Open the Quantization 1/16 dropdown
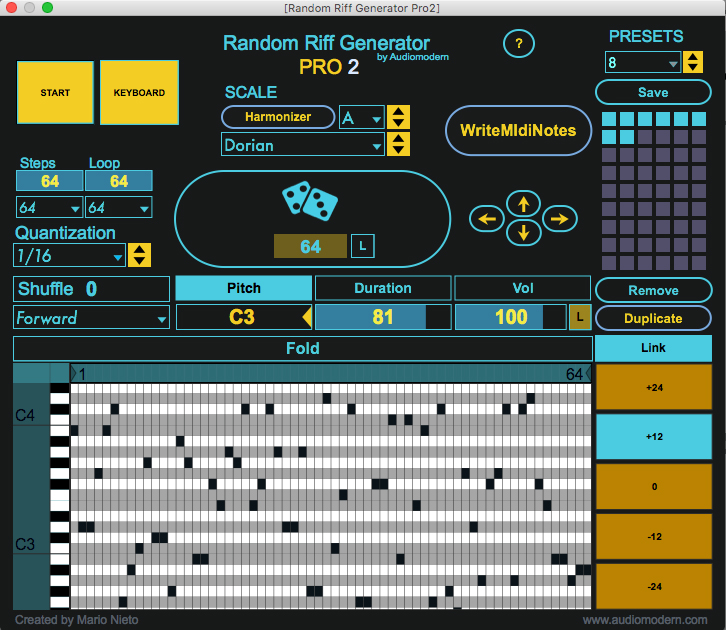Viewport: 726px width, 630px height. pos(69,256)
